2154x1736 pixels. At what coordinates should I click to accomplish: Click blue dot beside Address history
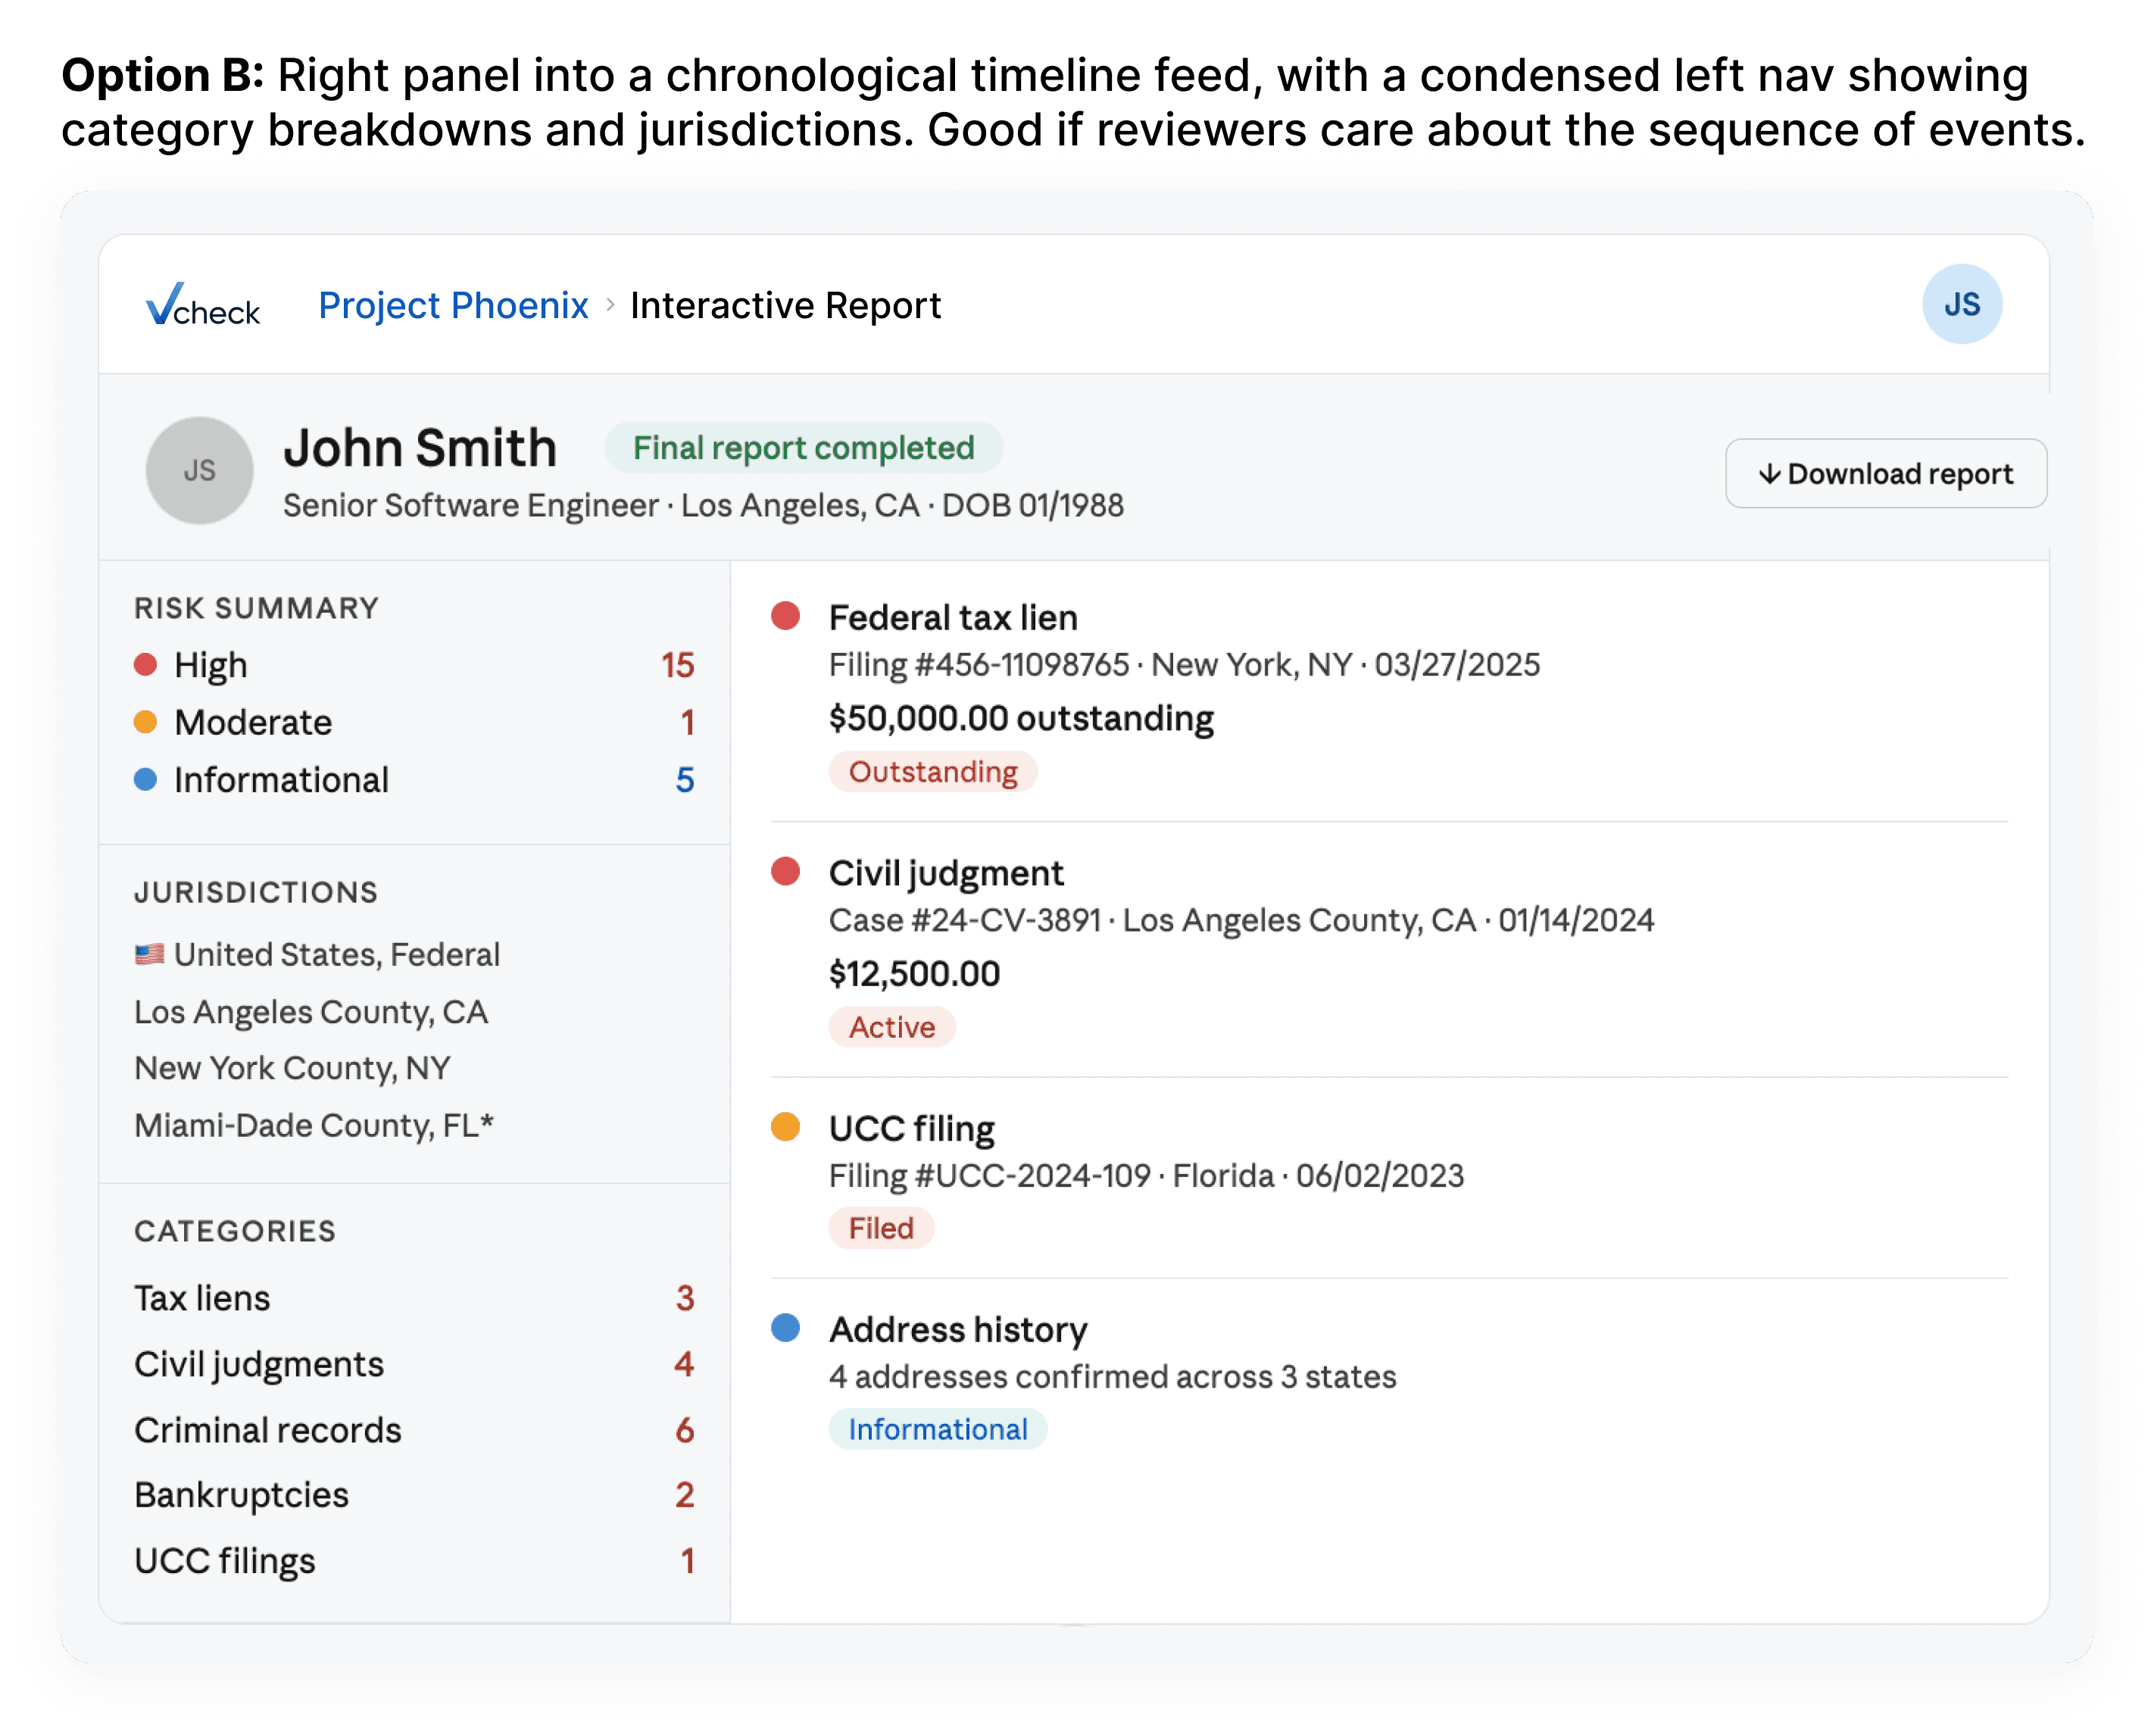click(785, 1328)
